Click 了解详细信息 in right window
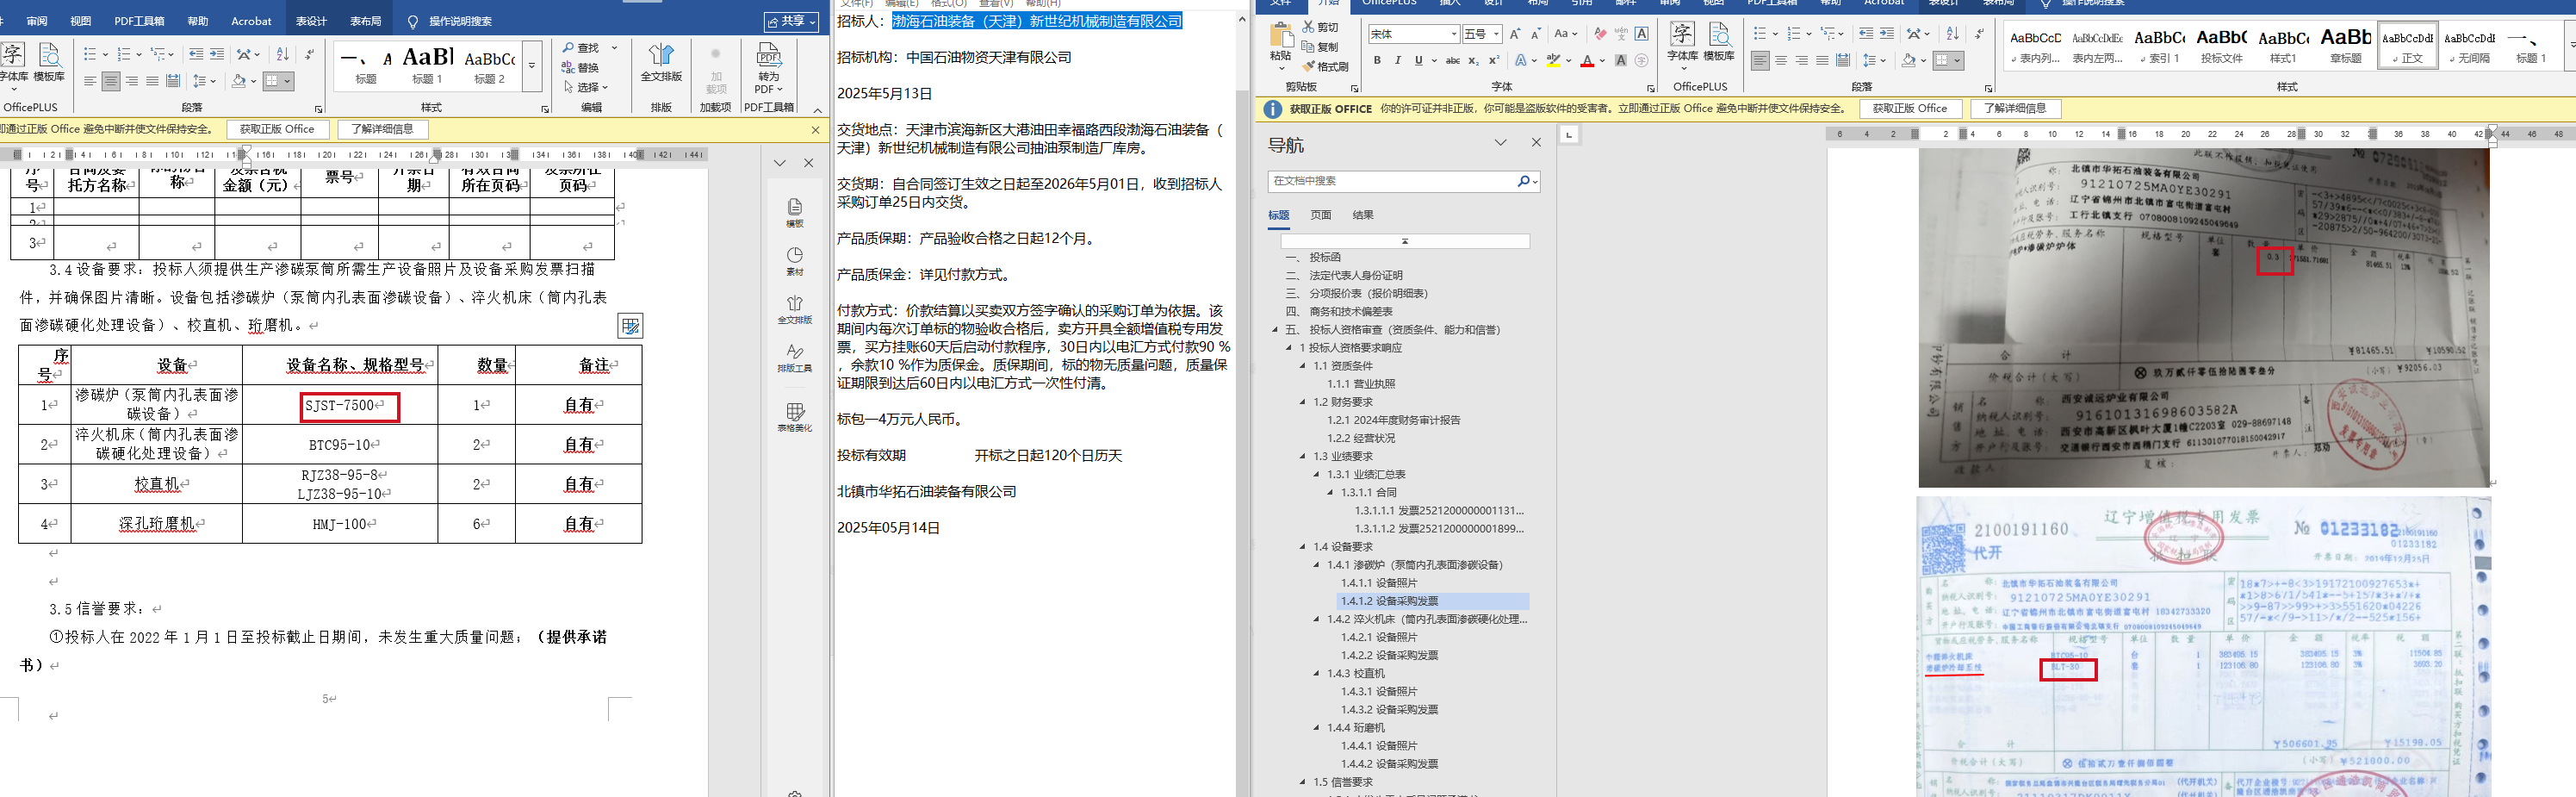Image resolution: width=2576 pixels, height=797 pixels. click(x=2015, y=108)
